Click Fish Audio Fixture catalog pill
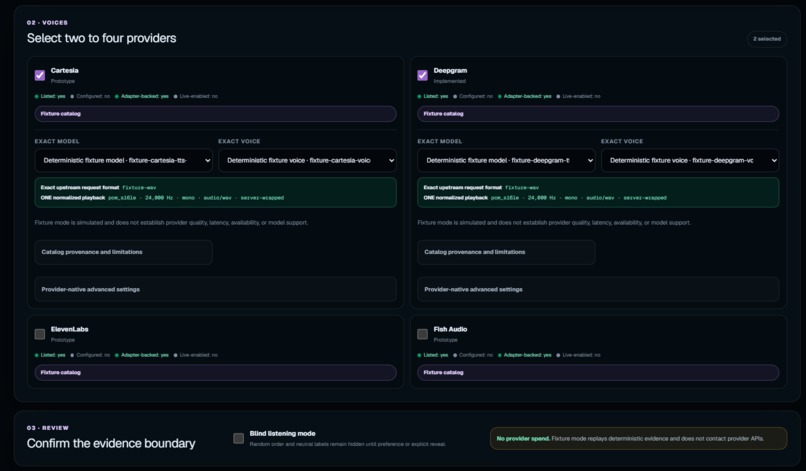The image size is (806, 471). click(598, 372)
